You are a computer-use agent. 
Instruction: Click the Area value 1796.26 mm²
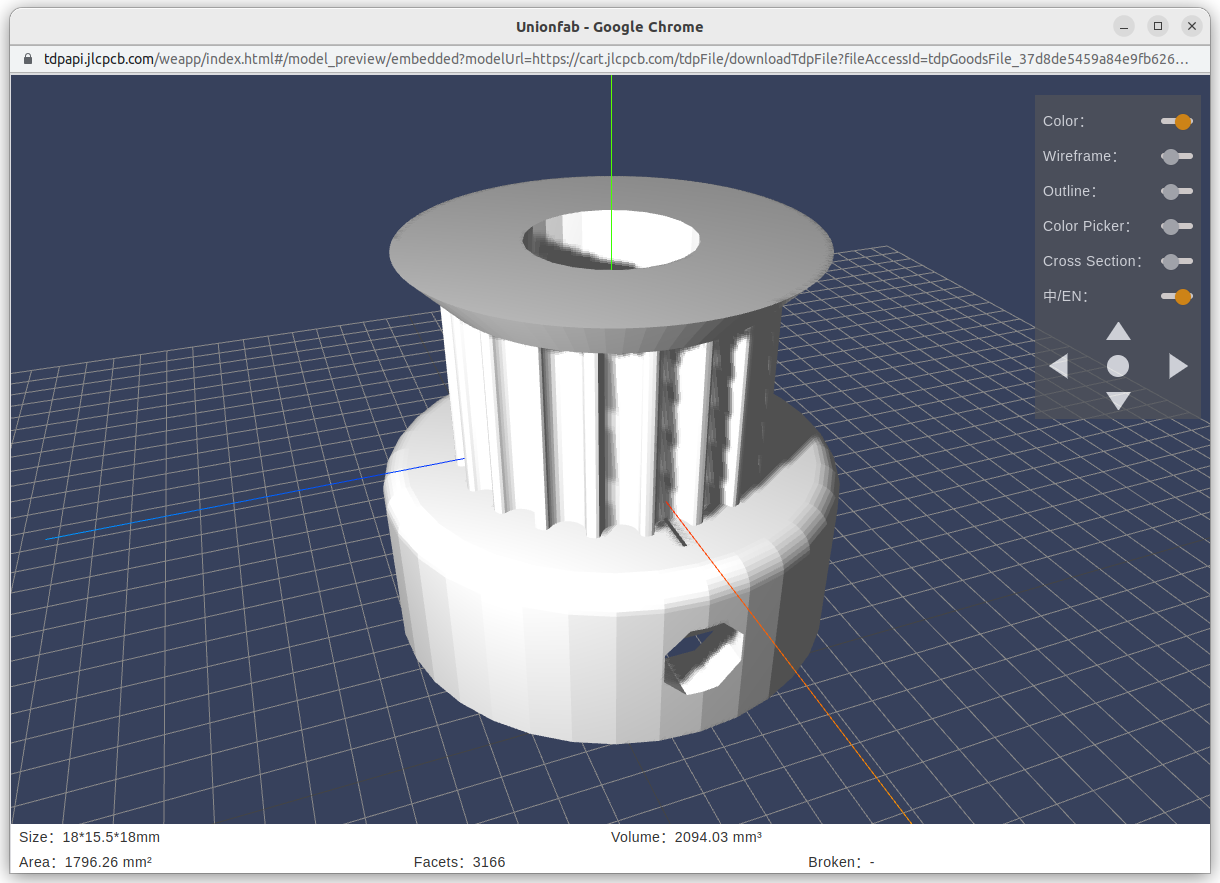[108, 862]
